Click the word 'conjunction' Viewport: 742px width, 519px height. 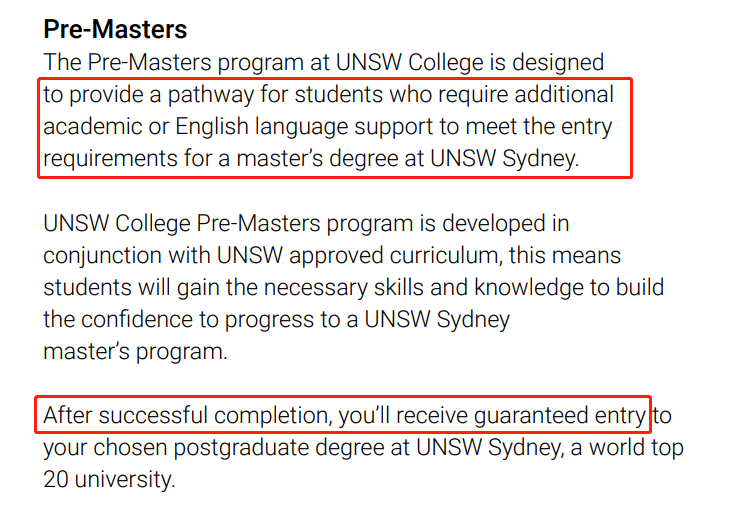(103, 255)
